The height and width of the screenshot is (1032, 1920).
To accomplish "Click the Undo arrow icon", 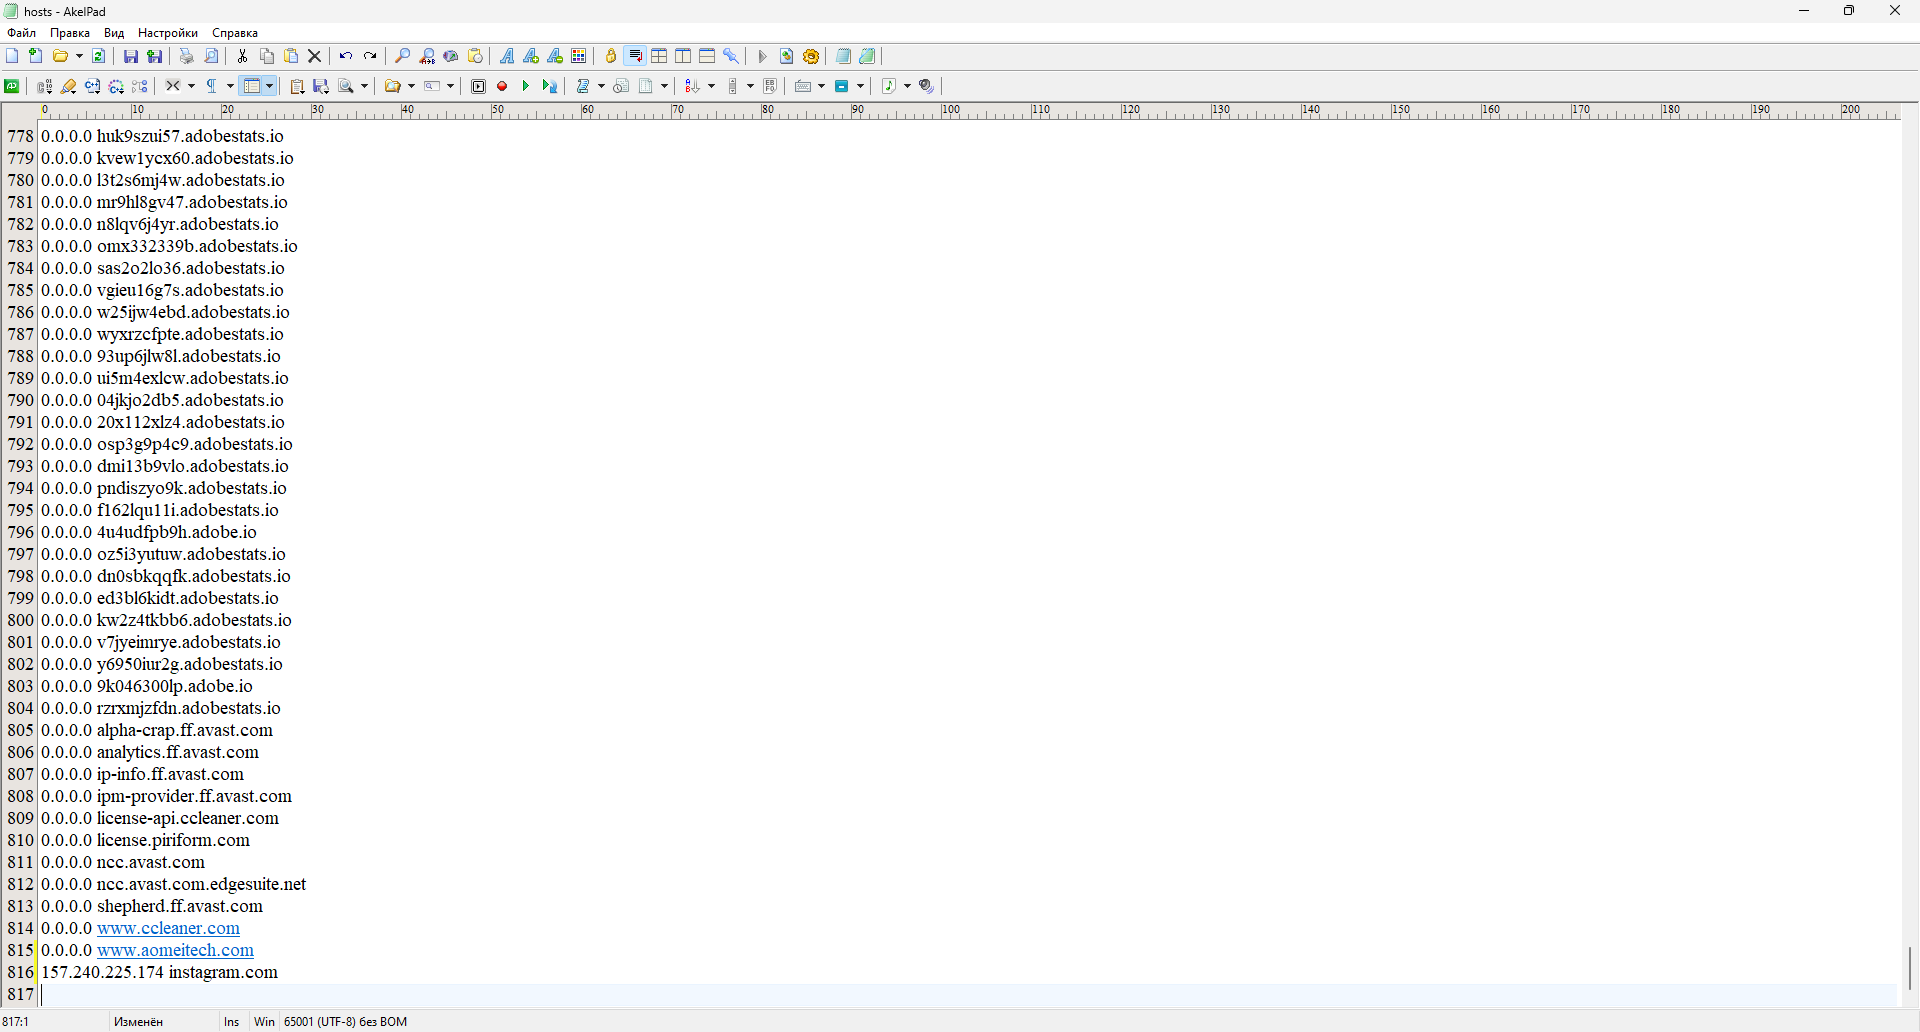I will (345, 57).
